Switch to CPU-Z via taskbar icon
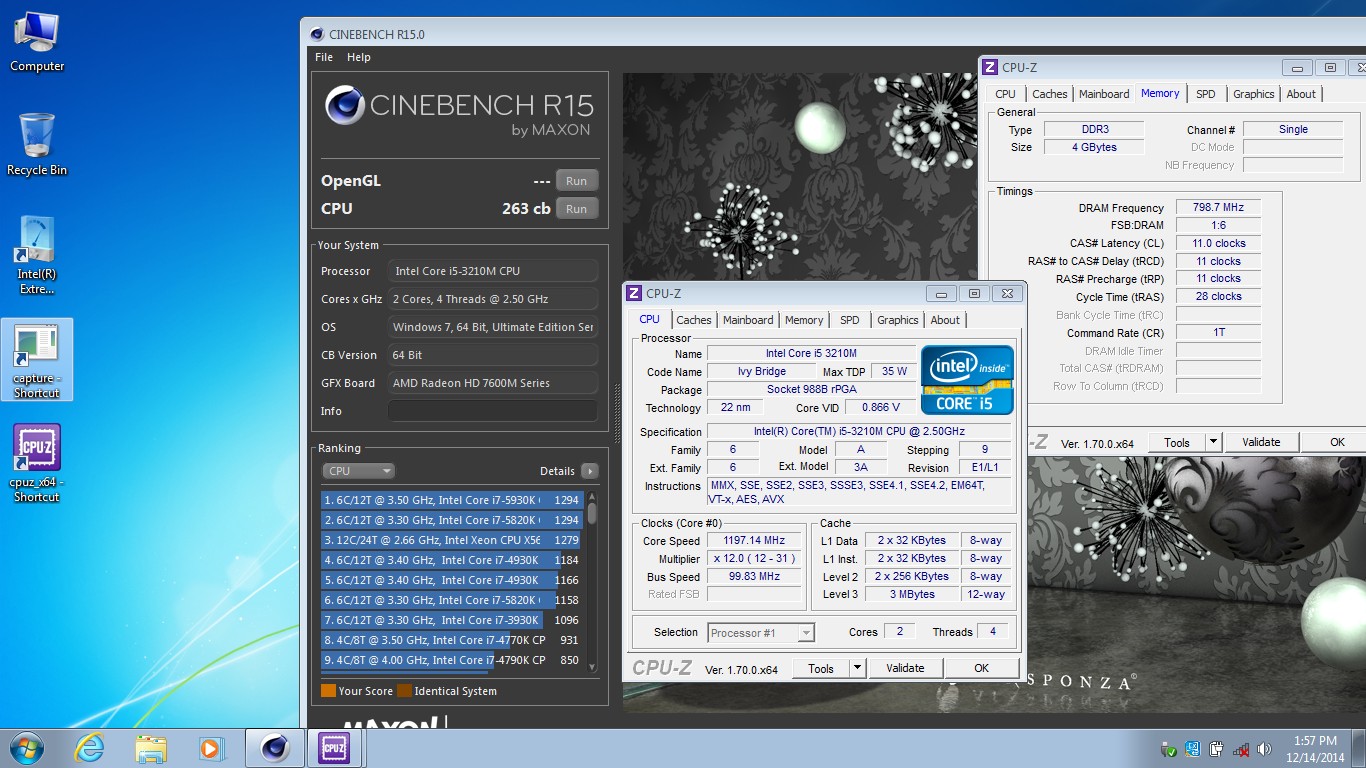 tap(334, 748)
